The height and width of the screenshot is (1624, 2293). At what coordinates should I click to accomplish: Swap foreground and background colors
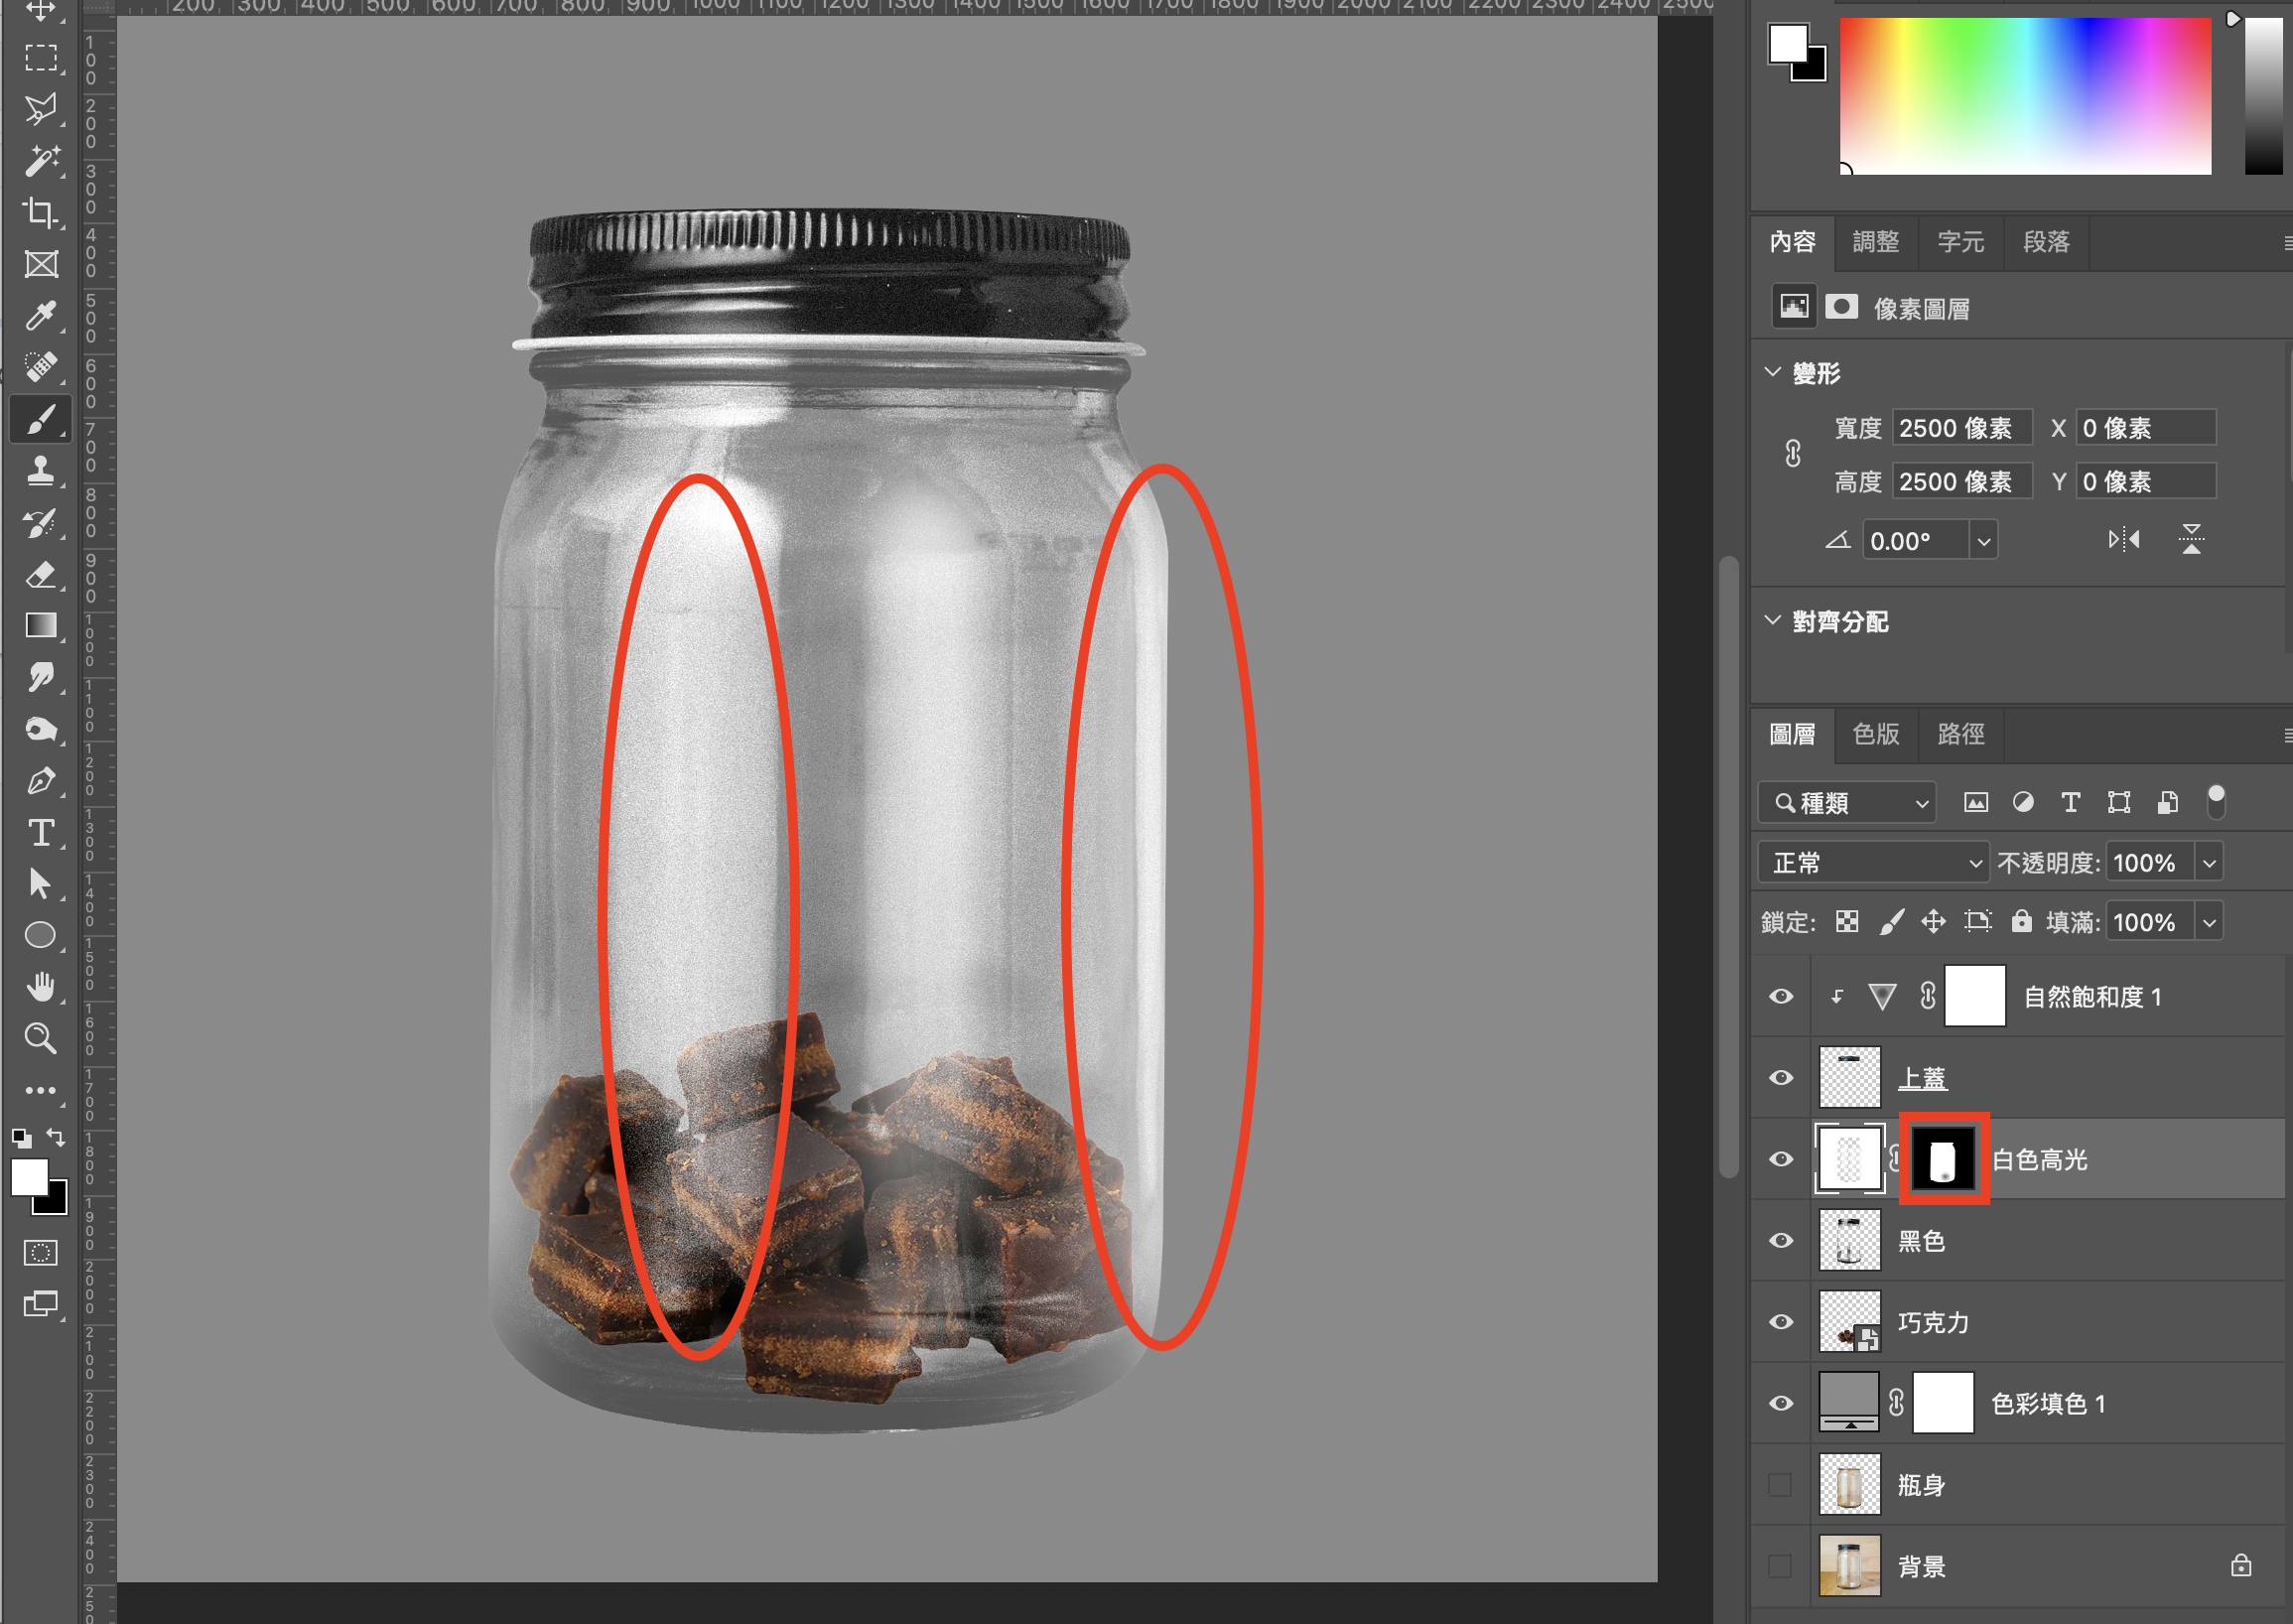point(57,1138)
